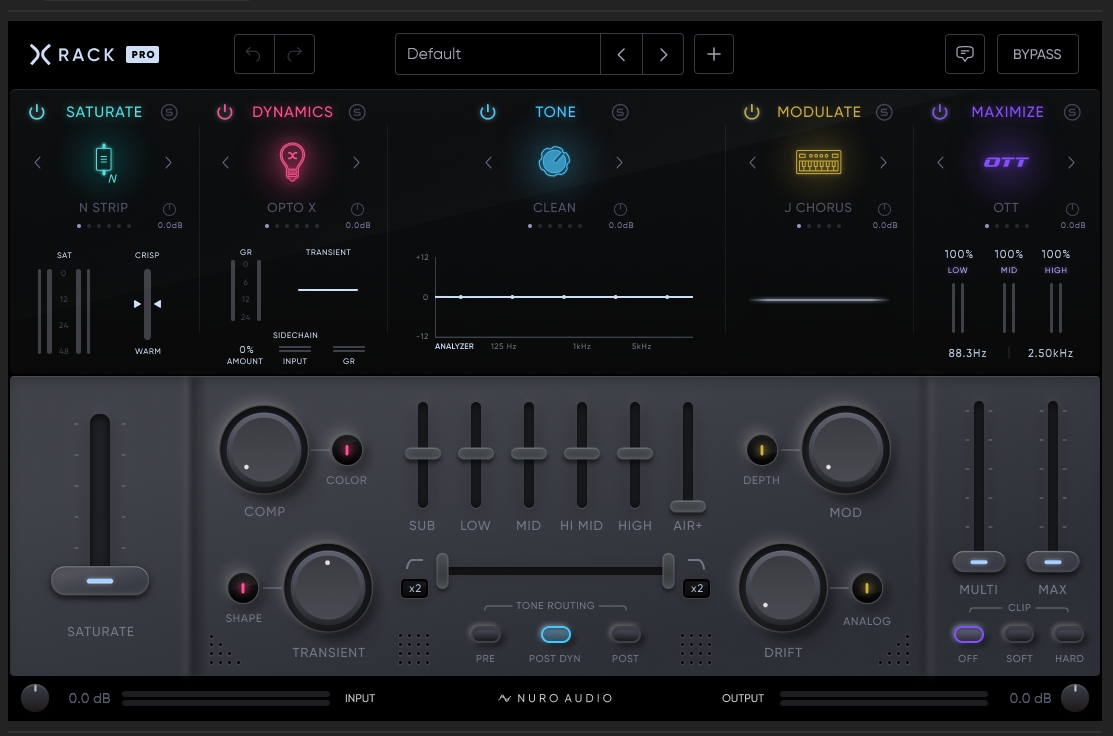Switch to next Saturate module
This screenshot has height=736, width=1113.
(168, 163)
